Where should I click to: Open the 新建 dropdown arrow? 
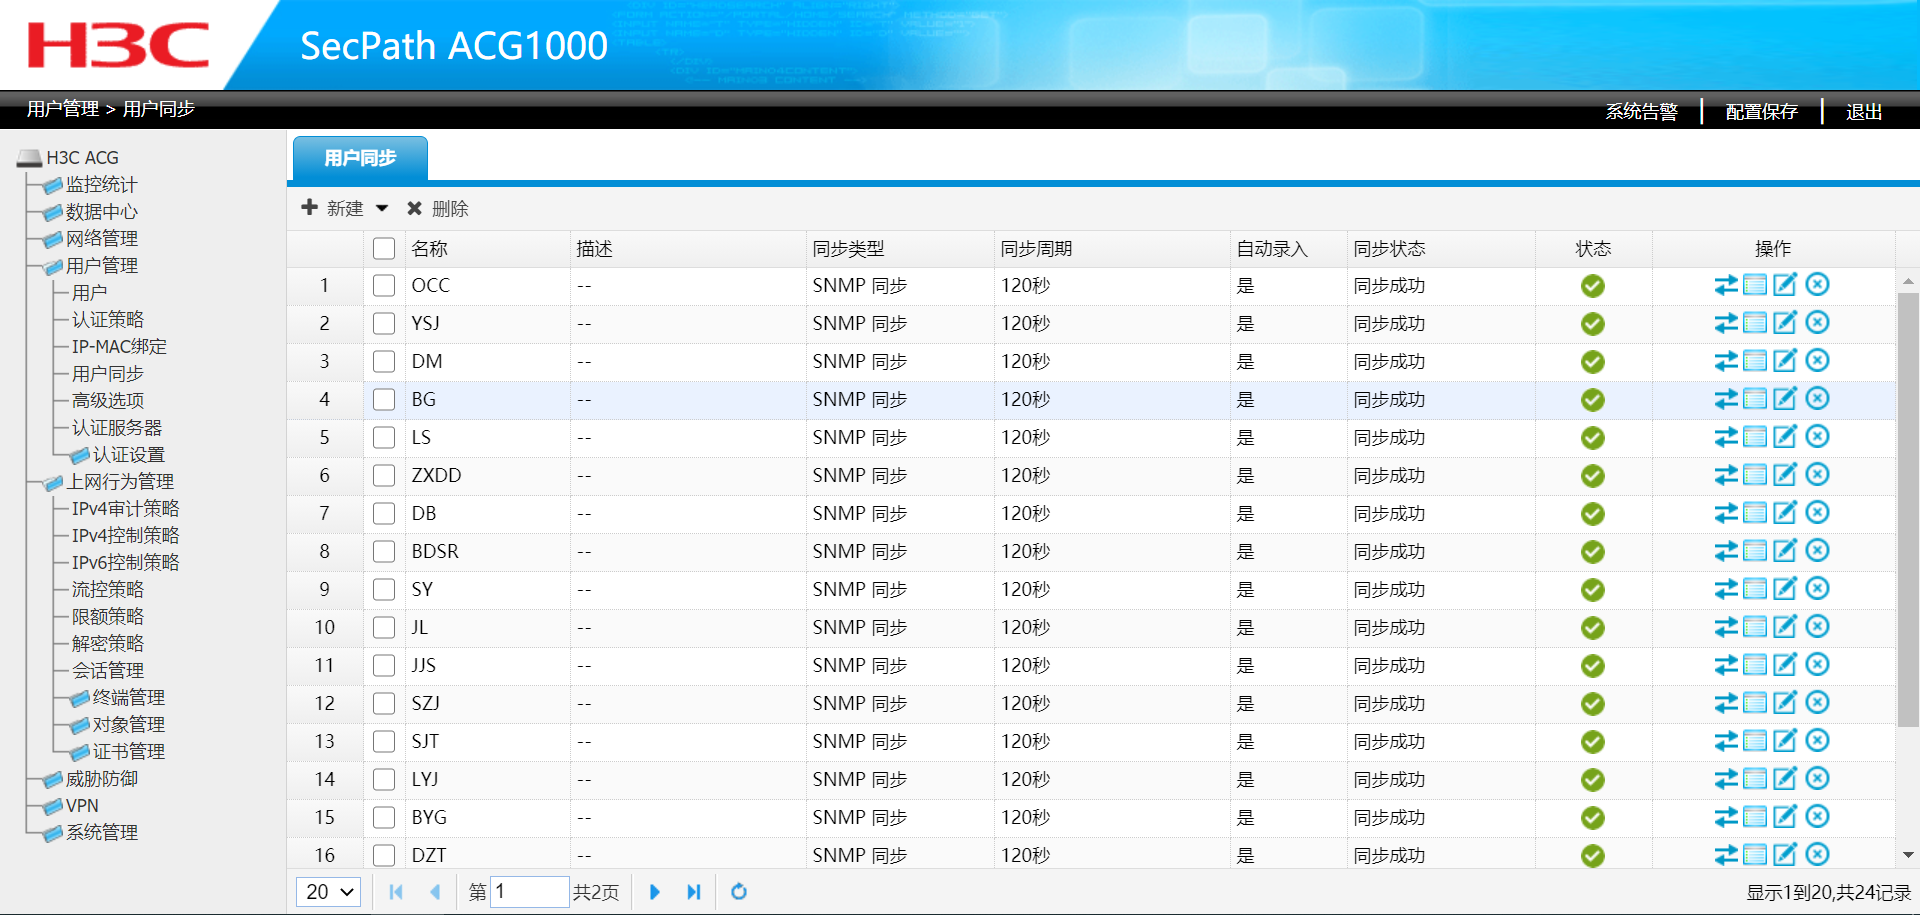[x=382, y=208]
